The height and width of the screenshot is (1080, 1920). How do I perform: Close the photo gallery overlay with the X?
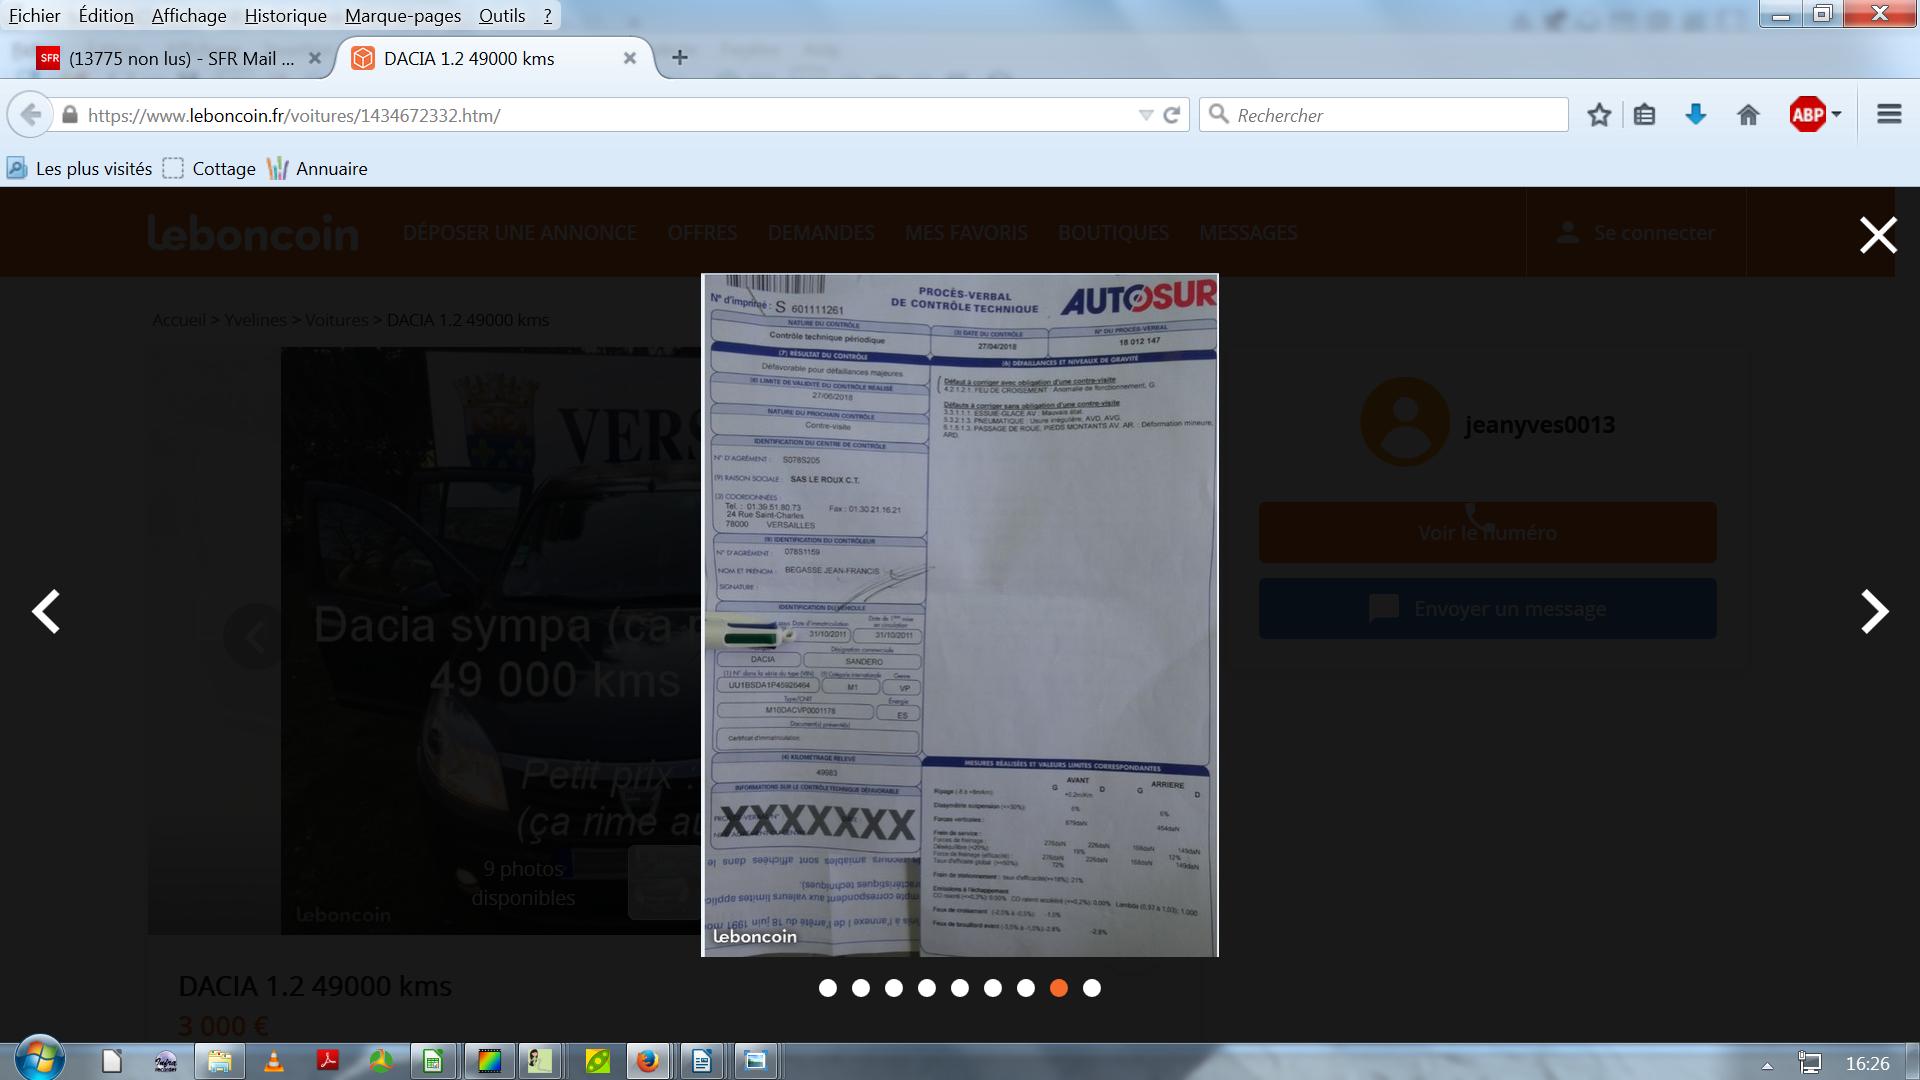point(1878,235)
